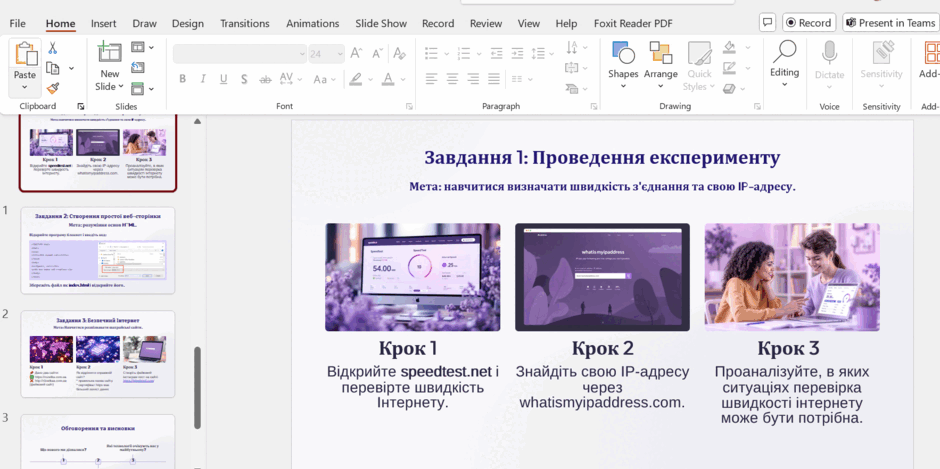
Task: Click the Reset slide icon
Action: pyautogui.click(x=138, y=68)
